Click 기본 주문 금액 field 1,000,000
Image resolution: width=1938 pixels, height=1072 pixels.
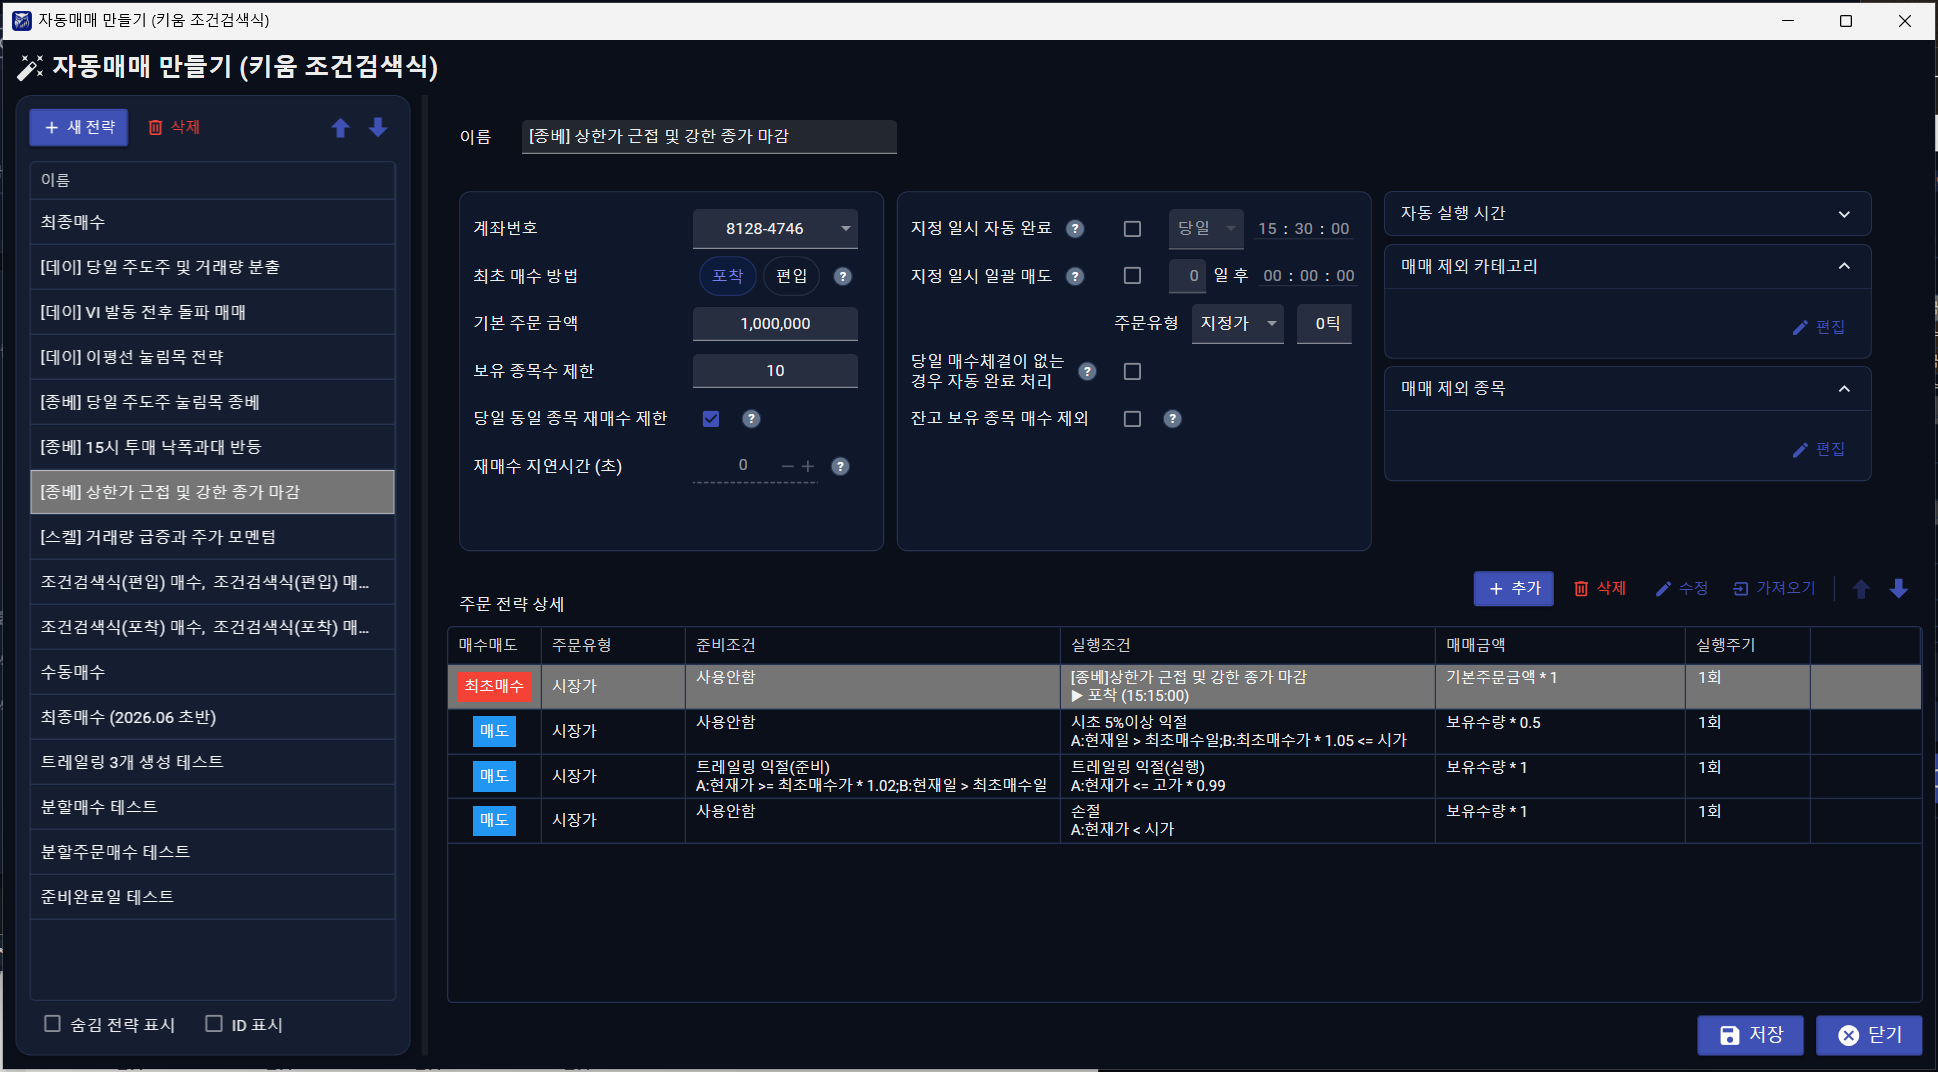[x=775, y=324]
